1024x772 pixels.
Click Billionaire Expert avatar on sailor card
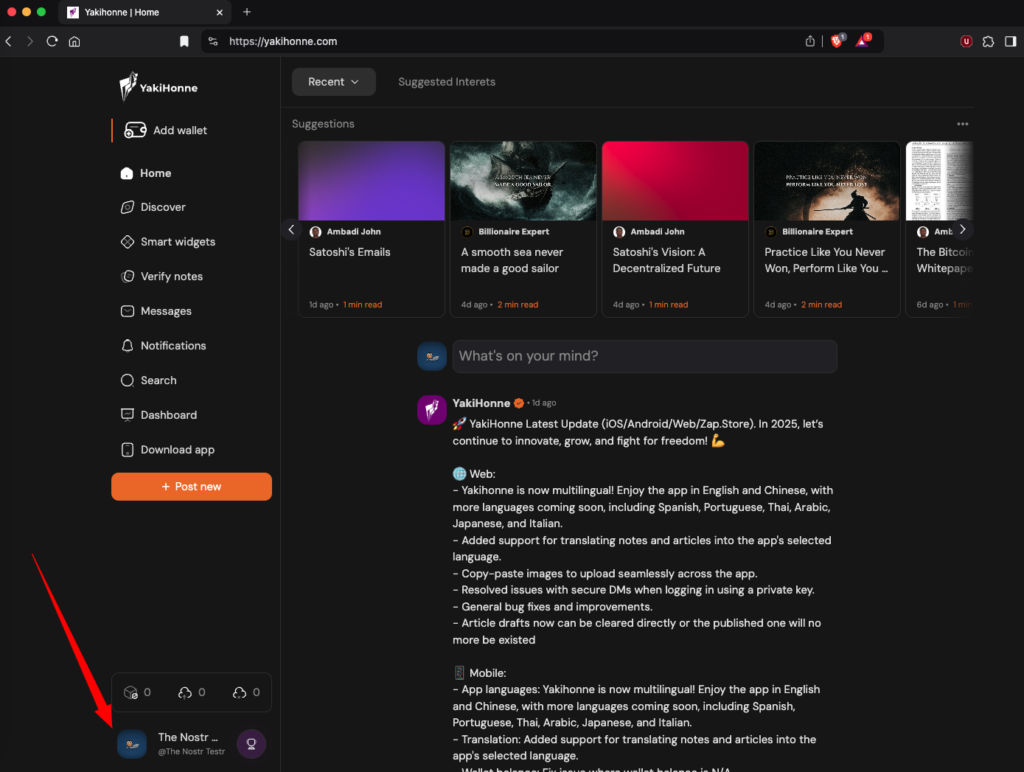point(467,232)
